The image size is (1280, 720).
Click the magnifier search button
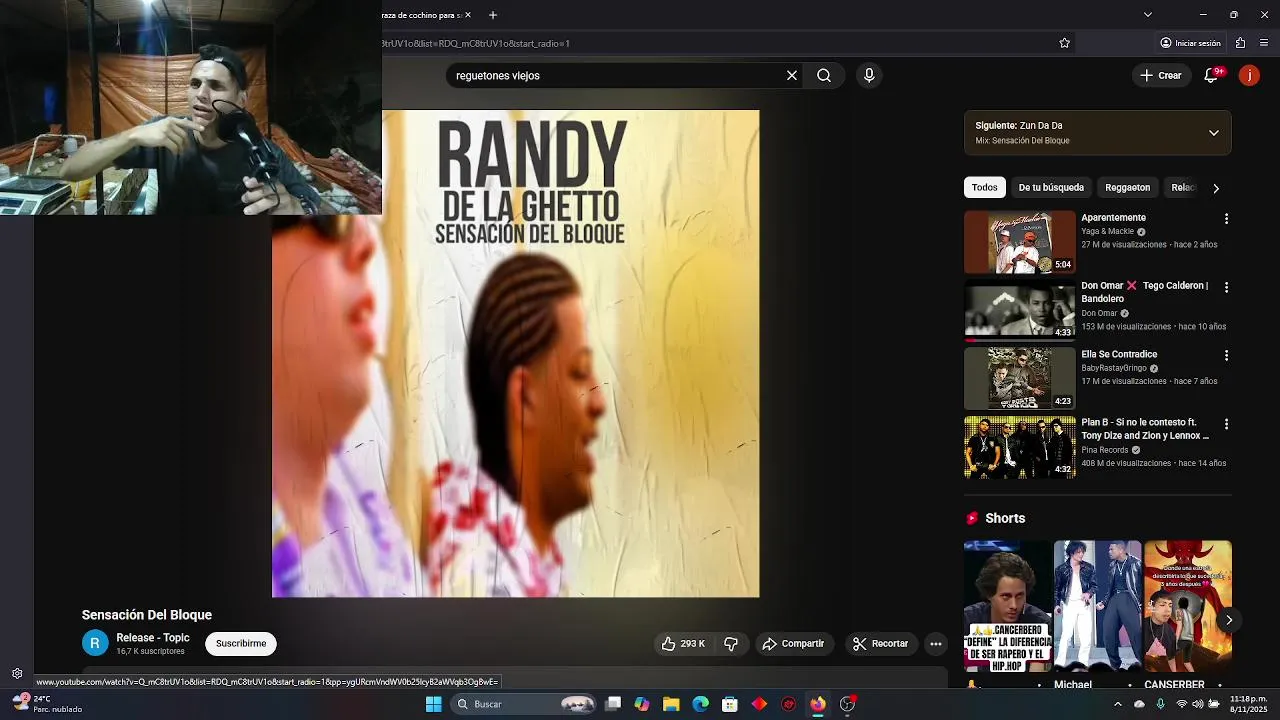point(824,75)
